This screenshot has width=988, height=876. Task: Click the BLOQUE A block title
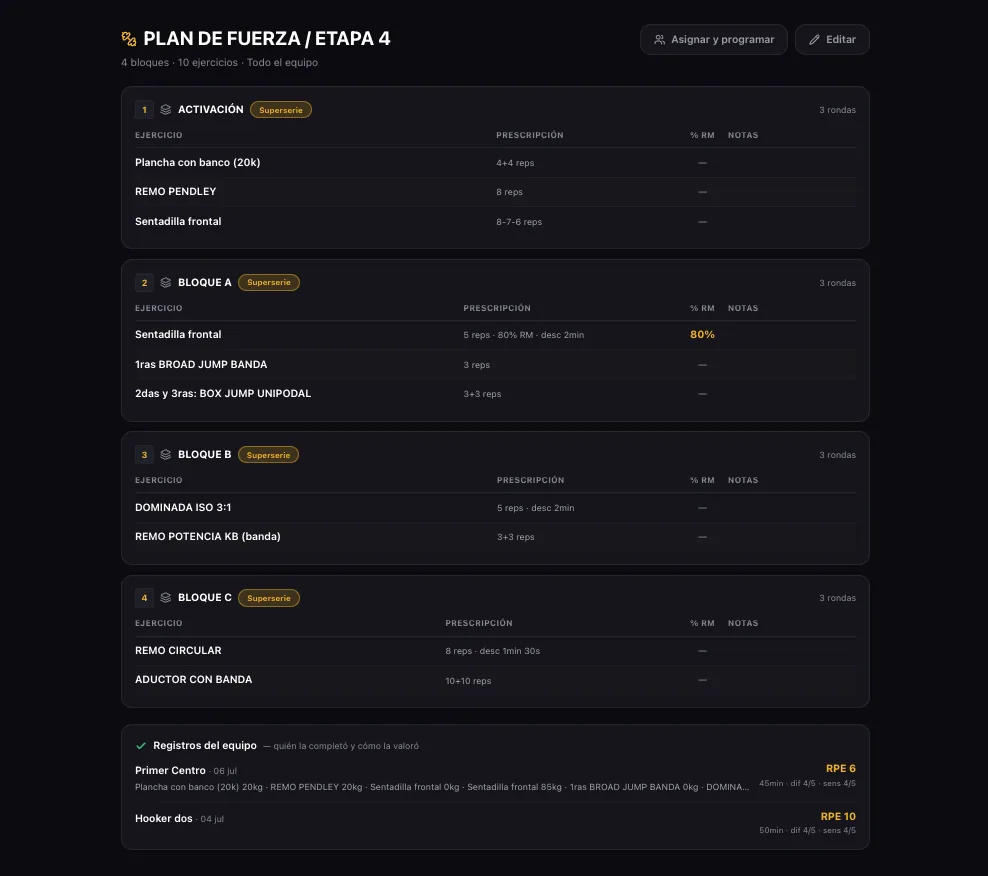205,282
